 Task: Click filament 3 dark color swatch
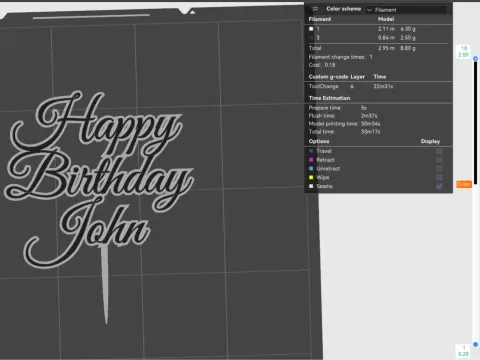click(x=311, y=38)
